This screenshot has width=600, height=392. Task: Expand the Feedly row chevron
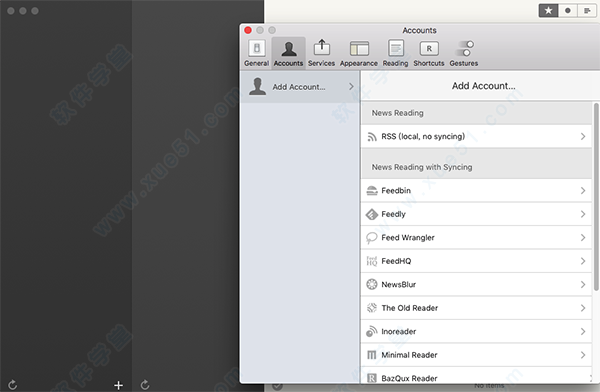click(x=583, y=214)
